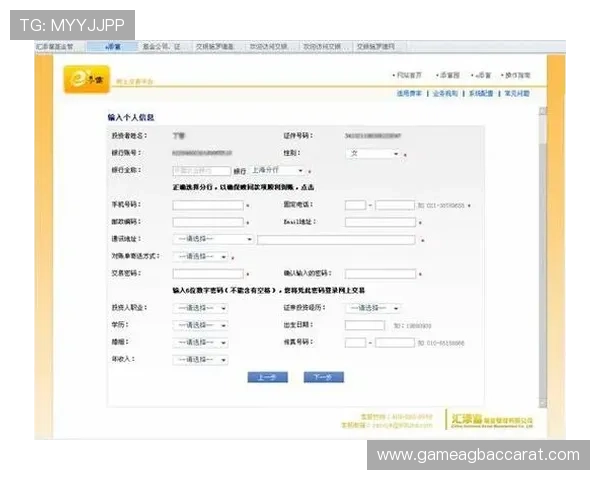Focus the 手机号码 mobile number field
600x480 pixels.
point(208,205)
